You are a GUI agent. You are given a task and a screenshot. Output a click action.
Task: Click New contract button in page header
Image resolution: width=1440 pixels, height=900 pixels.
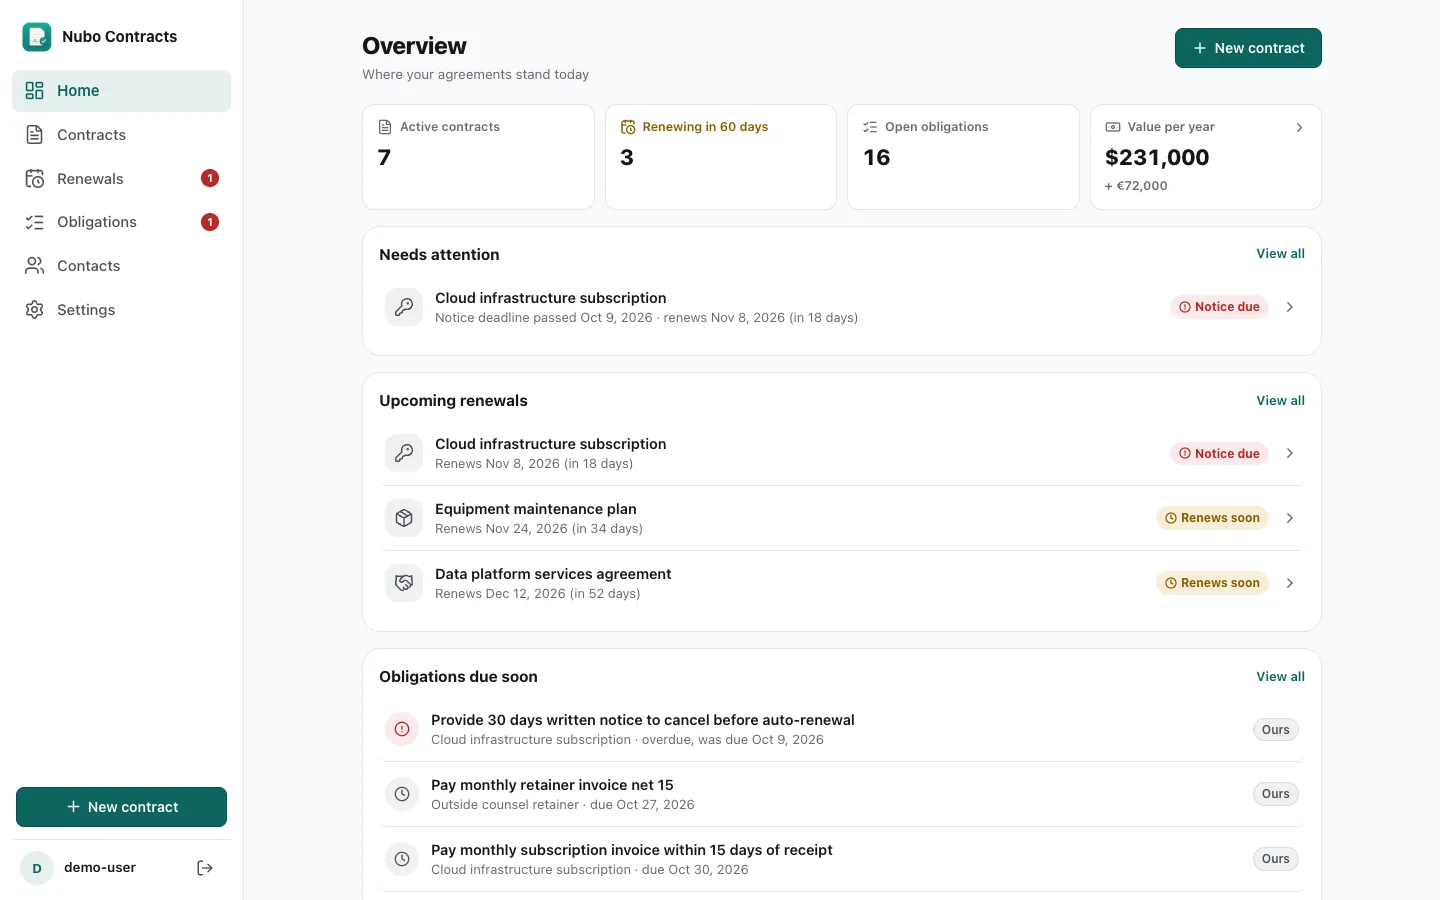1248,48
